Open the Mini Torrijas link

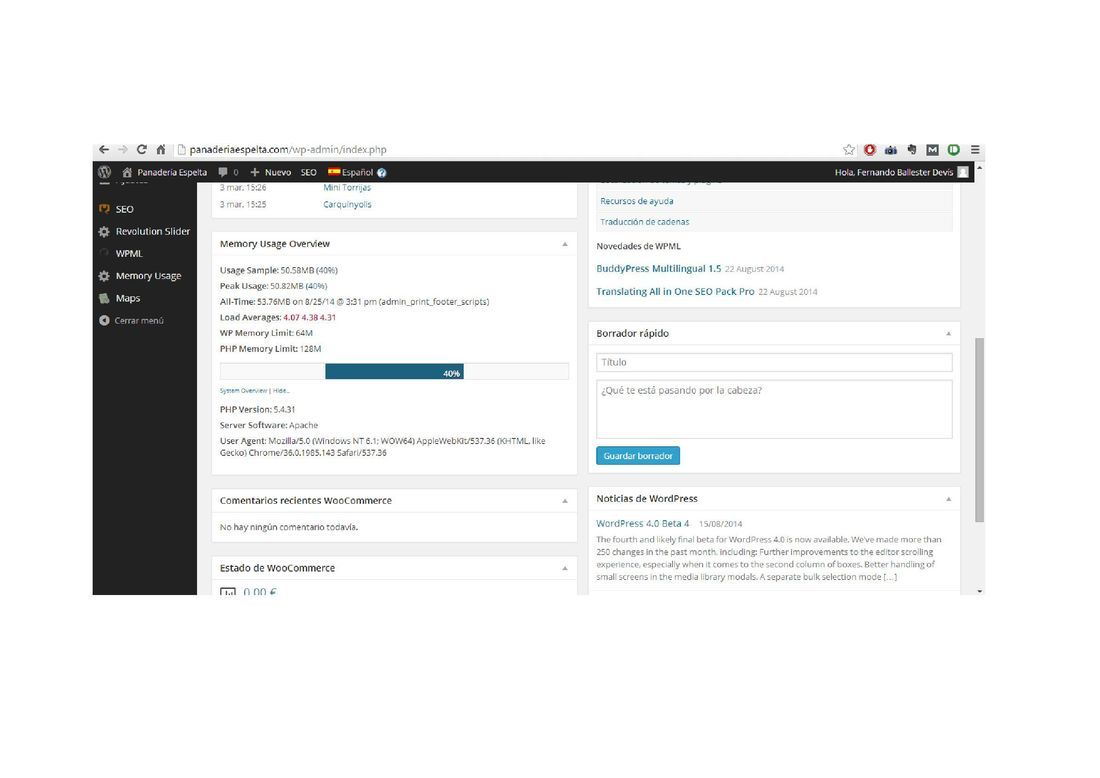[x=347, y=187]
